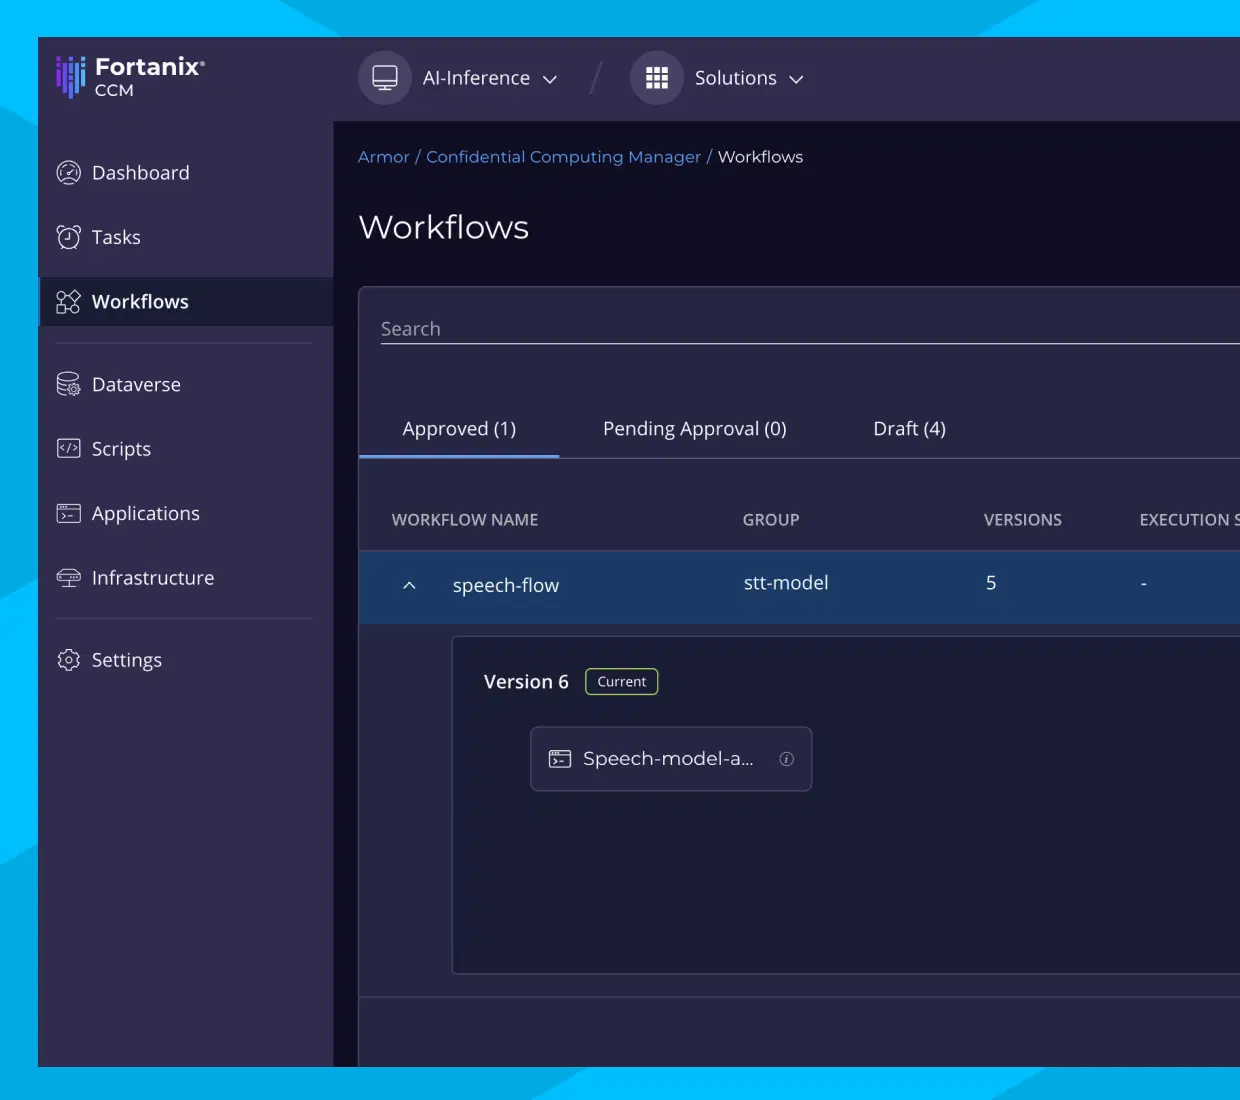Switch to the Pending Approval (0) tab

point(695,429)
